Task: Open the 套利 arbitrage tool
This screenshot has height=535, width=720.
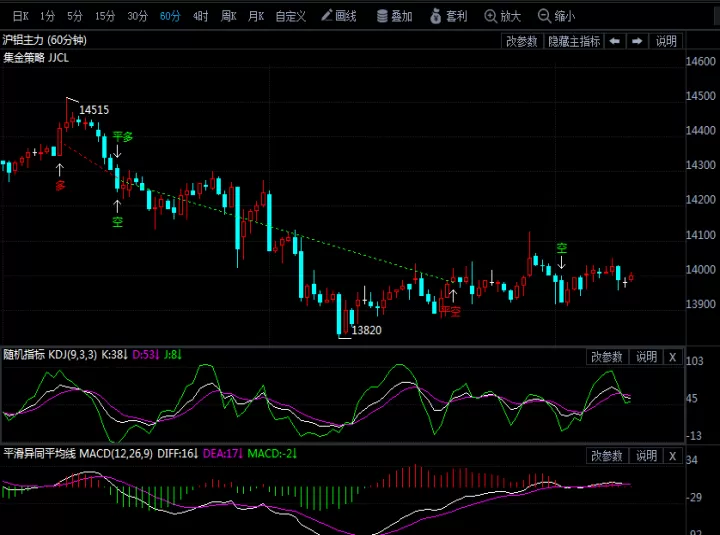Action: point(449,16)
